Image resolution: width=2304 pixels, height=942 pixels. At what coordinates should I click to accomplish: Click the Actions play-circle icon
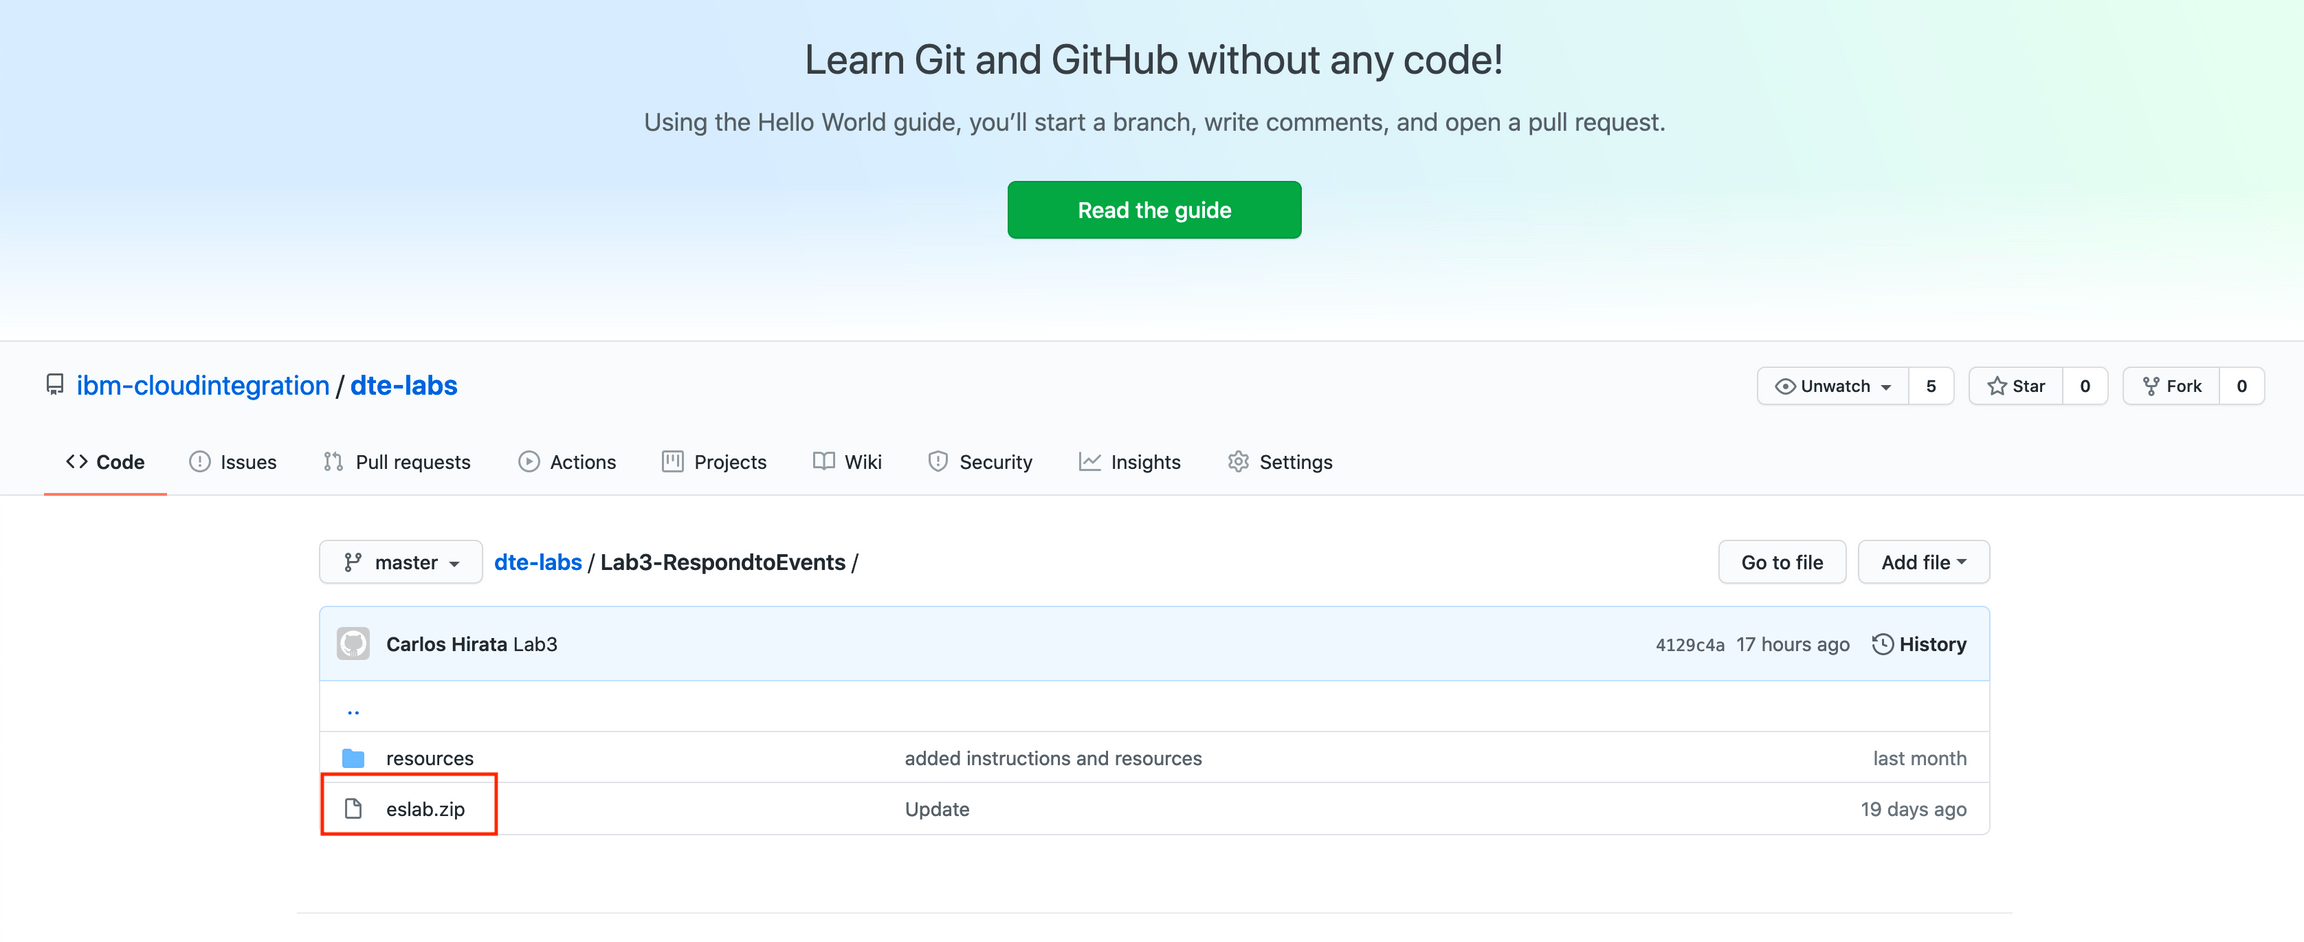(529, 461)
